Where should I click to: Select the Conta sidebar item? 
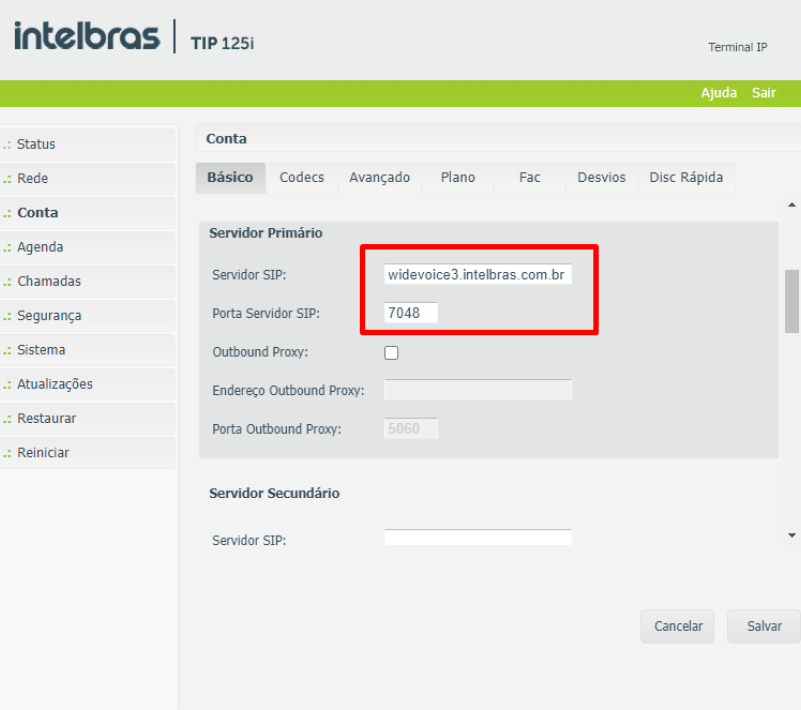click(x=88, y=212)
